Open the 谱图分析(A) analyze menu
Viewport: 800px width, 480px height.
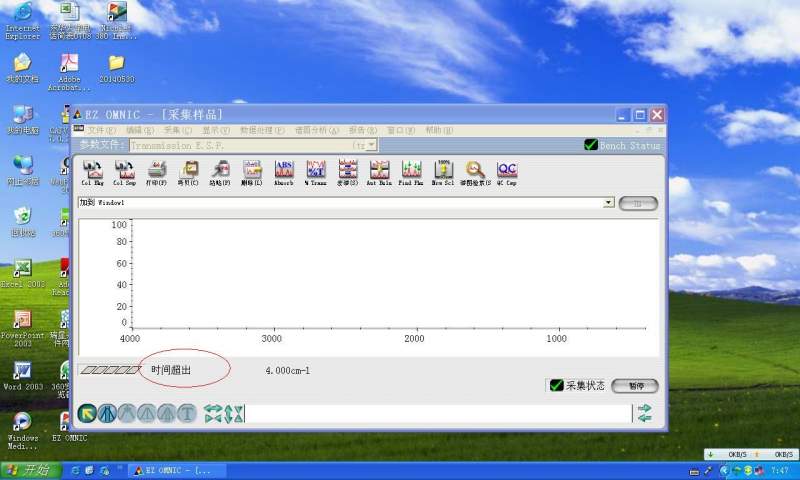click(x=317, y=130)
